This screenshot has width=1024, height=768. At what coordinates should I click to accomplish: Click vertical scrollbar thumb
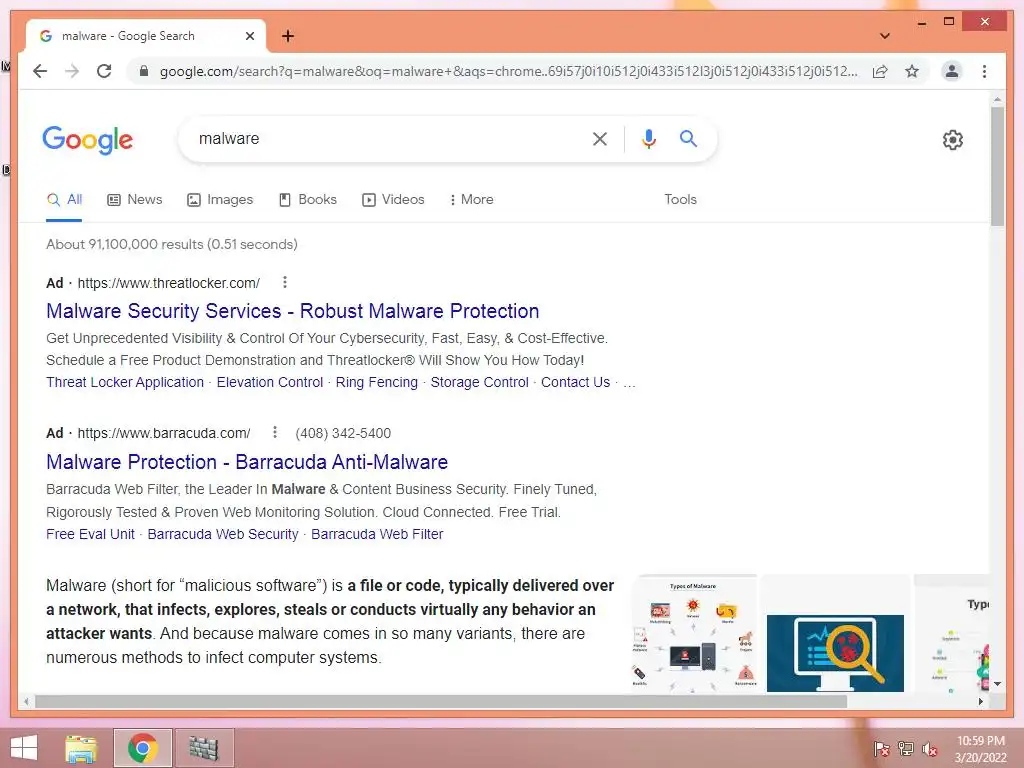tap(997, 167)
